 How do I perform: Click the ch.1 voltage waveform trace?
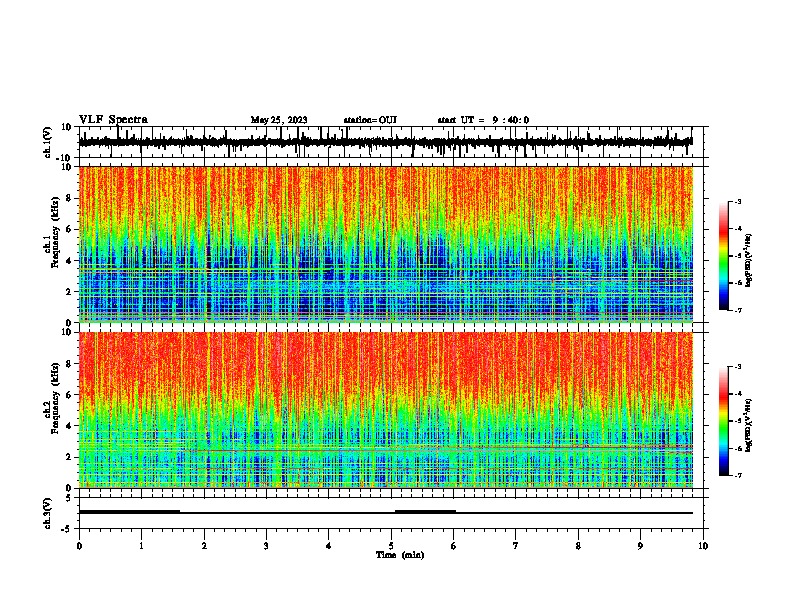click(385, 142)
